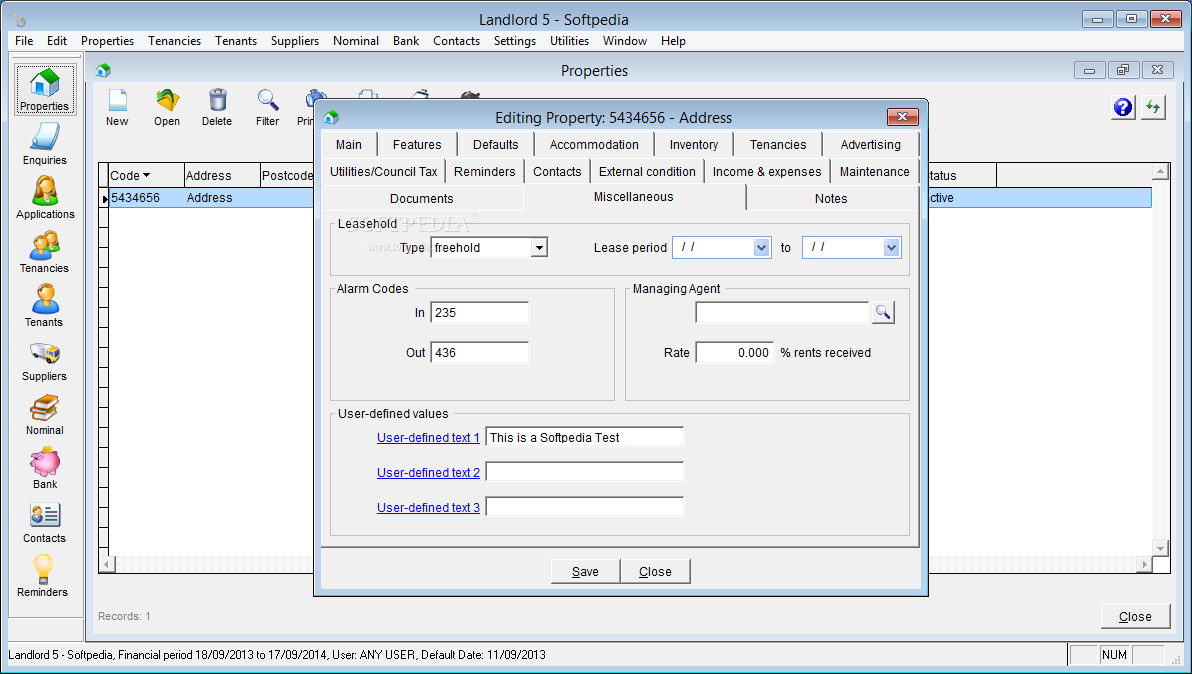The image size is (1192, 674).
Task: Switch to the External condition tab
Action: click(648, 172)
